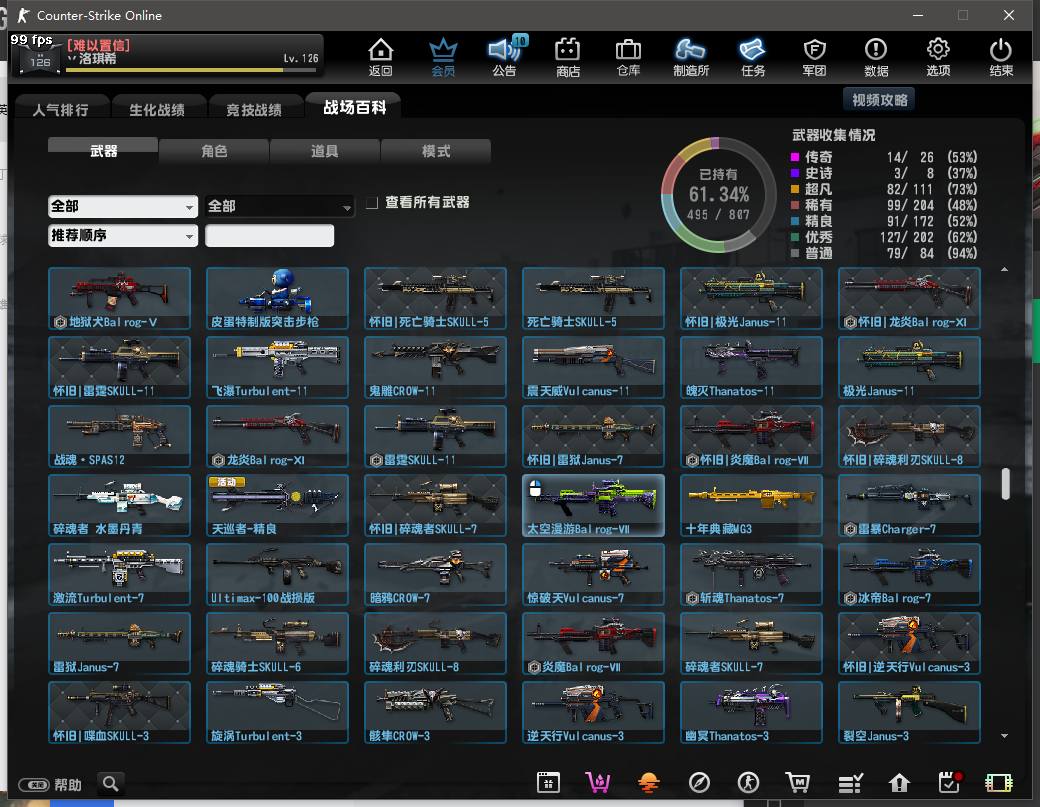
Task: Select 魂灭Thanatos-11 weapon card
Action: 751,367
